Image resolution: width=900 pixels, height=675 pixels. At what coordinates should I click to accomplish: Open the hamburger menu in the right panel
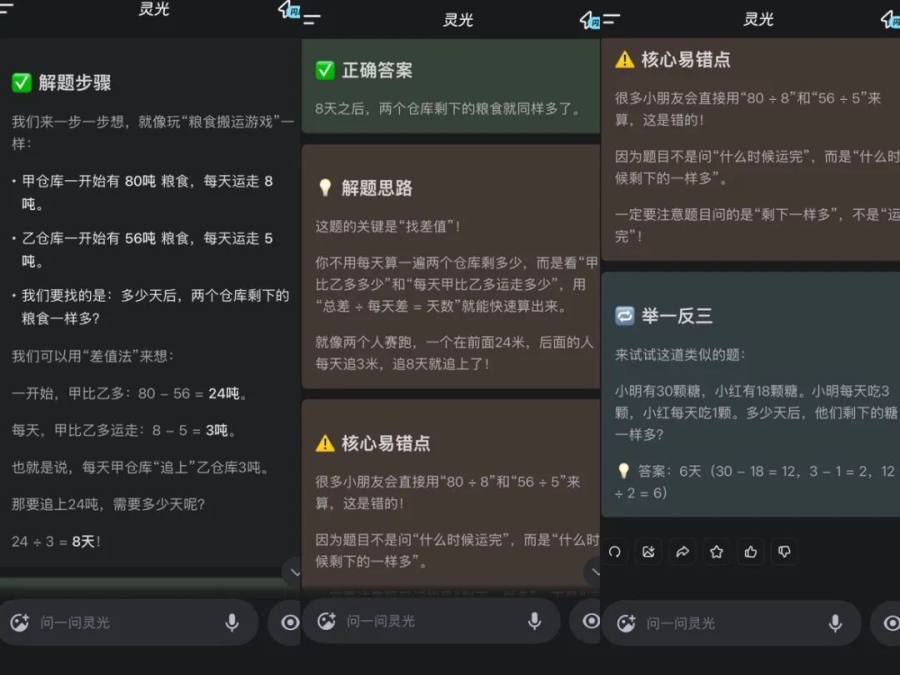pyautogui.click(x=611, y=19)
